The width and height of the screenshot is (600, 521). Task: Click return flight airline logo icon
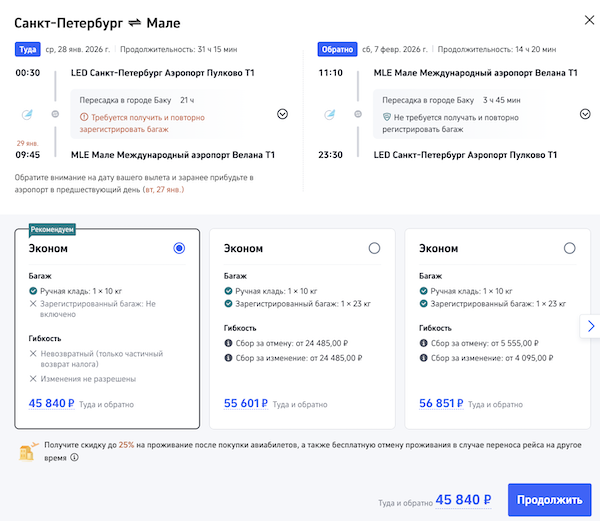pos(329,113)
